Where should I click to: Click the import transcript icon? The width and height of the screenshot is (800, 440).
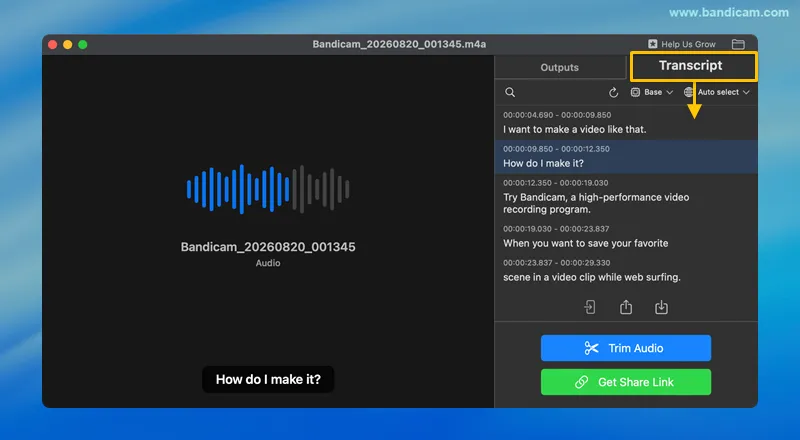click(x=590, y=307)
